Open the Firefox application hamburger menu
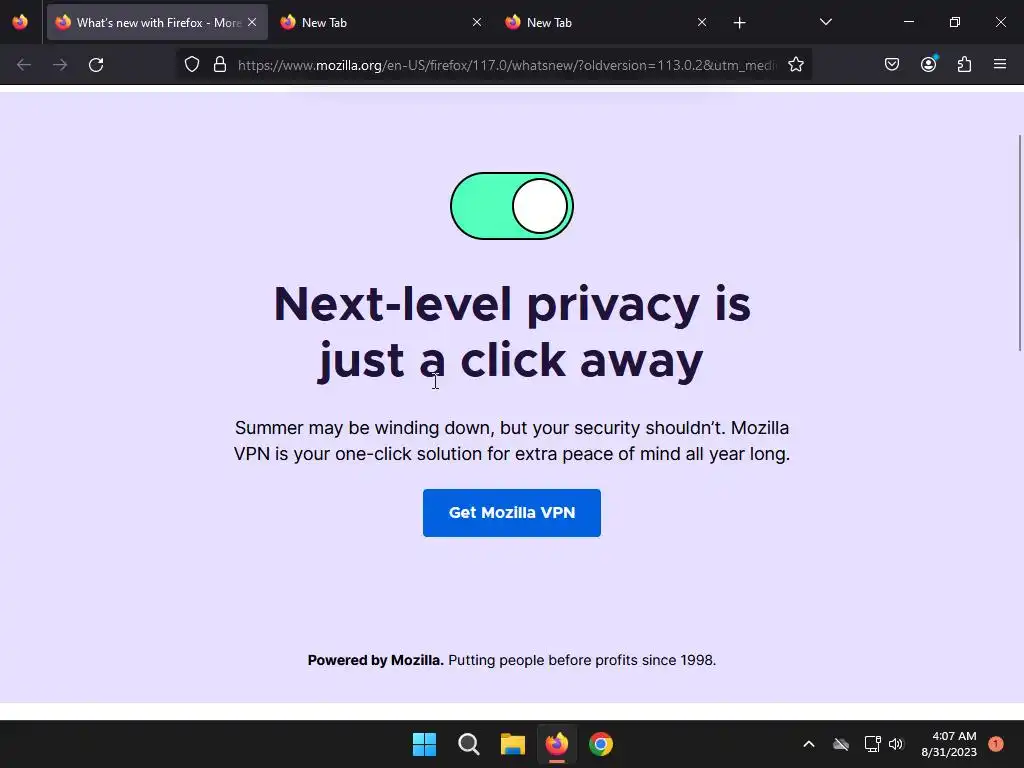The image size is (1024, 768). coord(1000,65)
